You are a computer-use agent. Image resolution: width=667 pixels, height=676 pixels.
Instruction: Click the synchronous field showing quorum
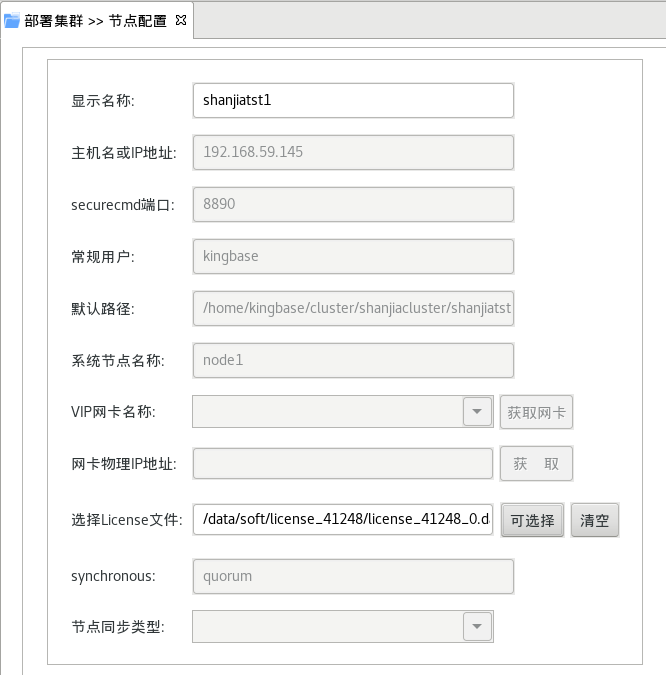click(x=352, y=576)
